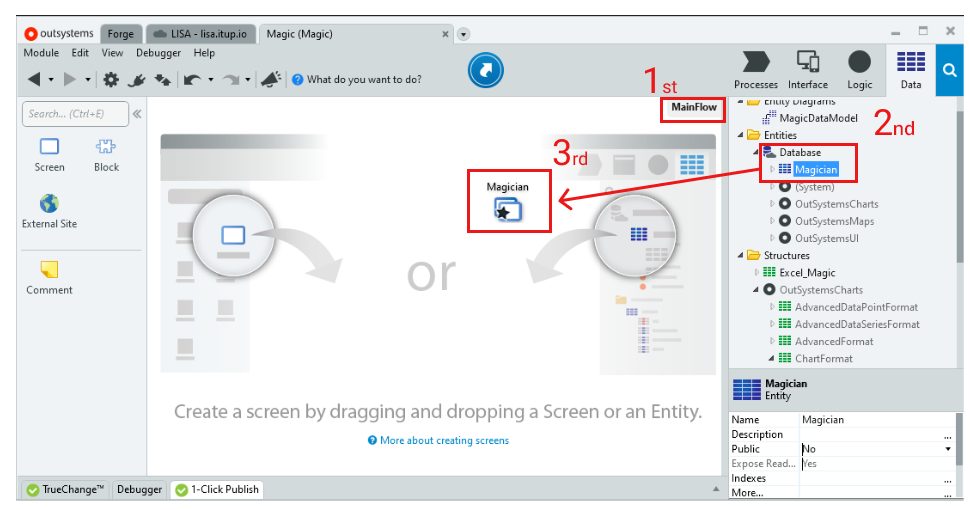Open the Interface layer
This screenshot has width=970, height=510.
[807, 71]
